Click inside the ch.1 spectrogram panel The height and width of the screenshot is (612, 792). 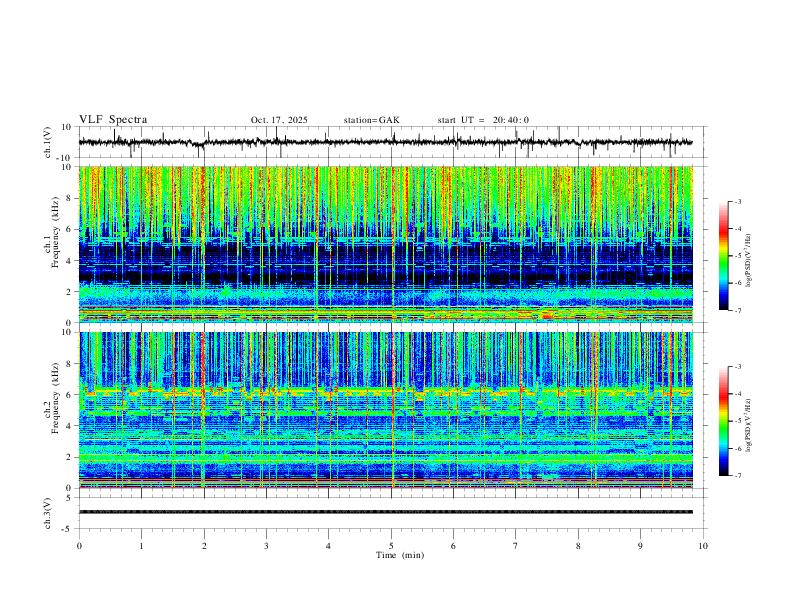(x=385, y=244)
